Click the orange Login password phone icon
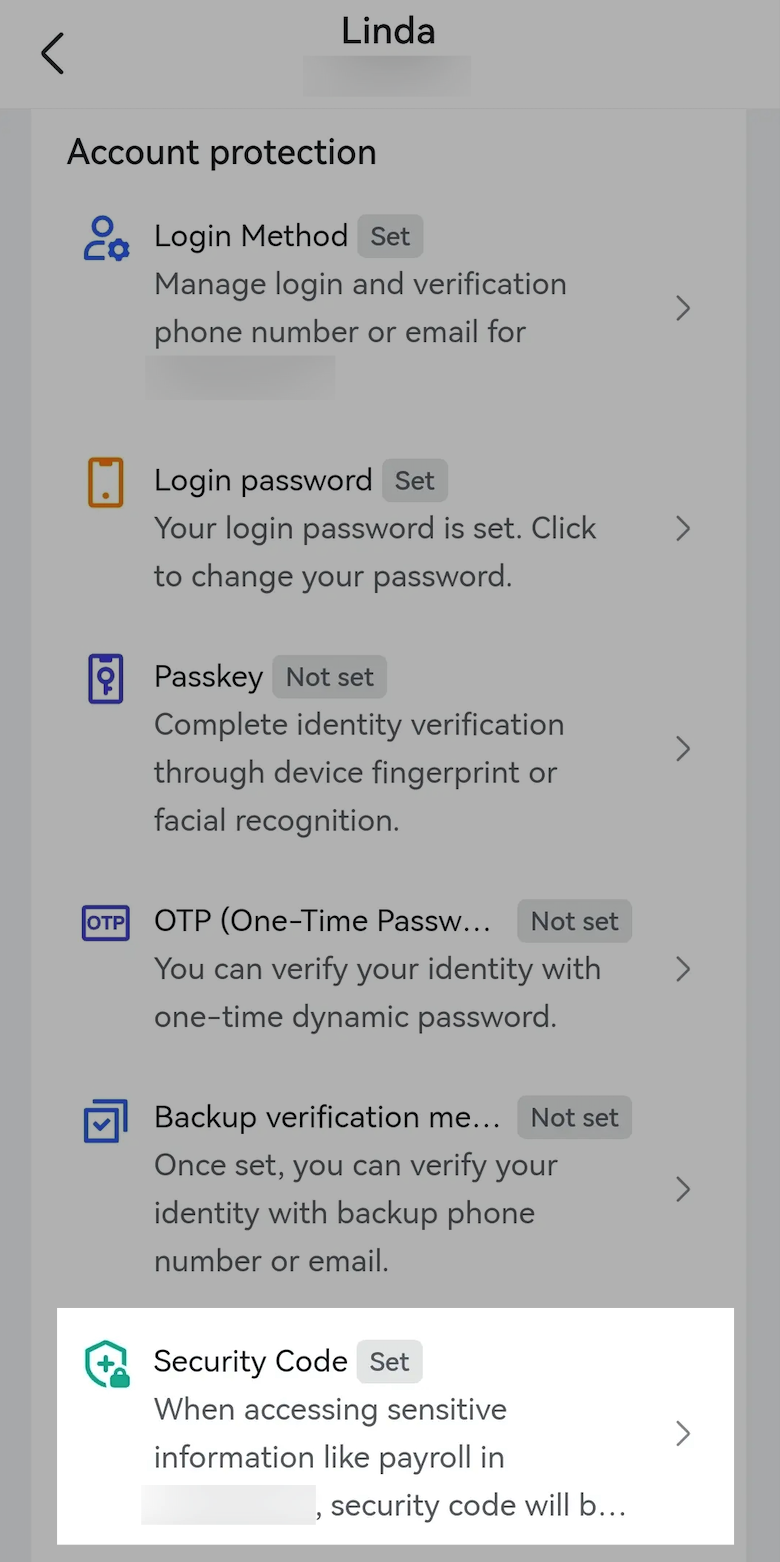This screenshot has width=780, height=1562. 105,481
